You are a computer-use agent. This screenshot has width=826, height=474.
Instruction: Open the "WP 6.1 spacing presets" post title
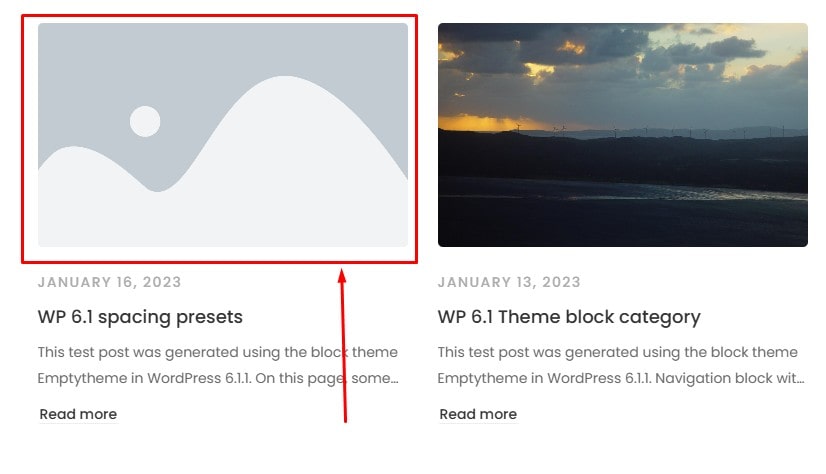pos(140,317)
